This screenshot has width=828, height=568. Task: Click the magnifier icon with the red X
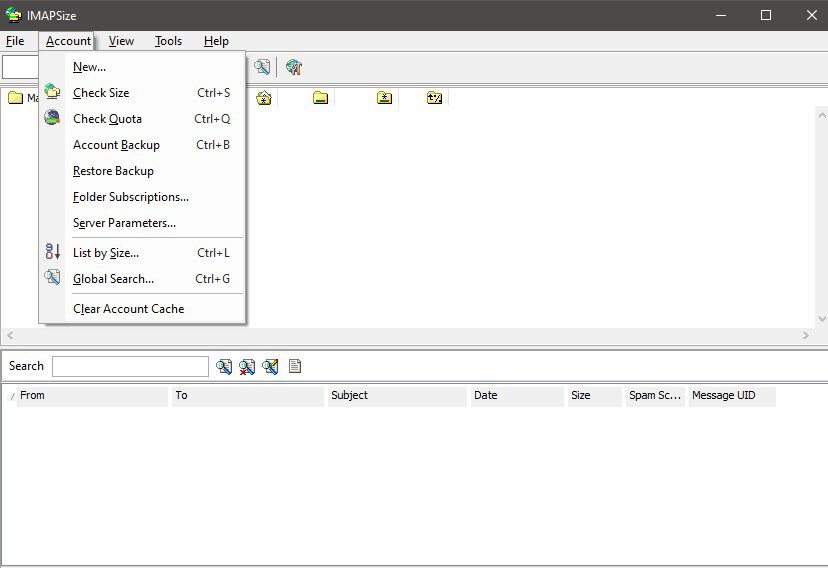(x=247, y=367)
